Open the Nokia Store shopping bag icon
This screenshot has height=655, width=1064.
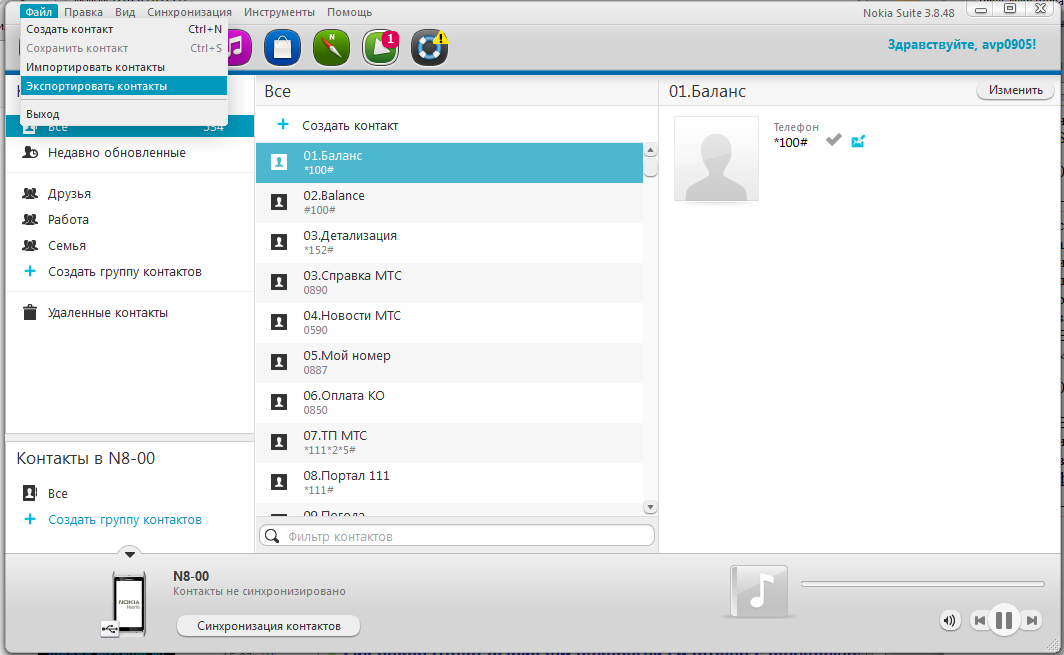(282, 47)
